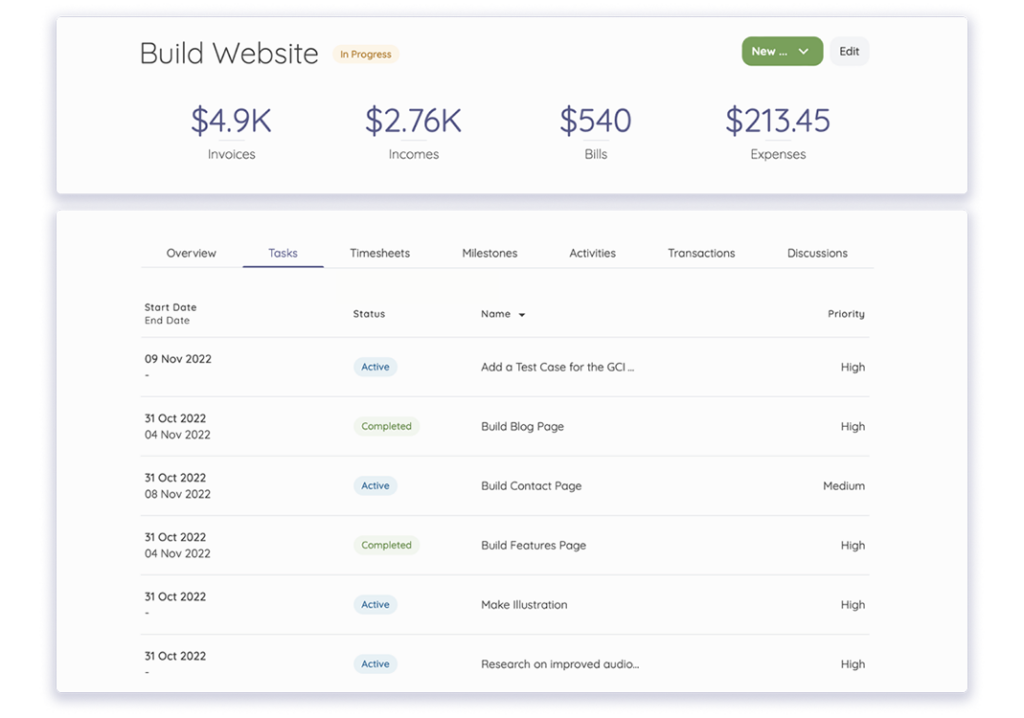Viewport: 1024px width, 718px height.
Task: Open the green New dropdown menu
Action: [x=782, y=51]
